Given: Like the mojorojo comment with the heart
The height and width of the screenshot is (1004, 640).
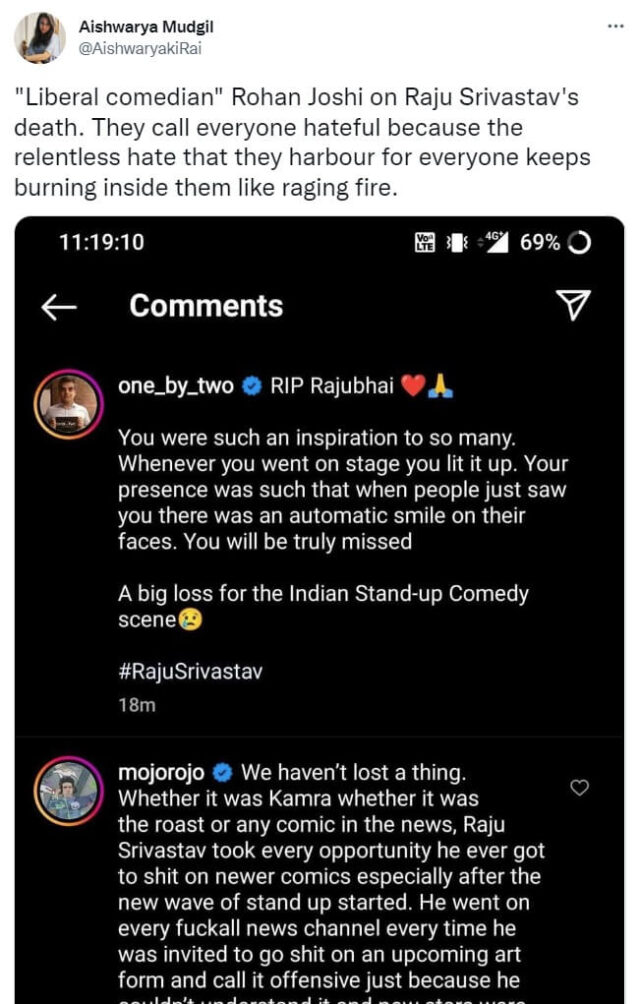Looking at the screenshot, I should pyautogui.click(x=579, y=788).
